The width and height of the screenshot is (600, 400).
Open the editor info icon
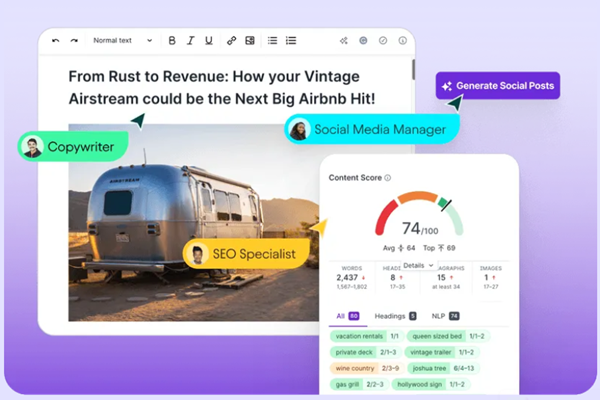tap(403, 41)
